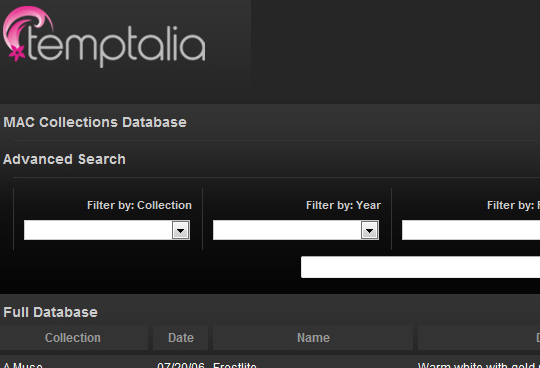Open the Filter by Year dropdown arrow
This screenshot has width=540, height=368.
point(370,230)
